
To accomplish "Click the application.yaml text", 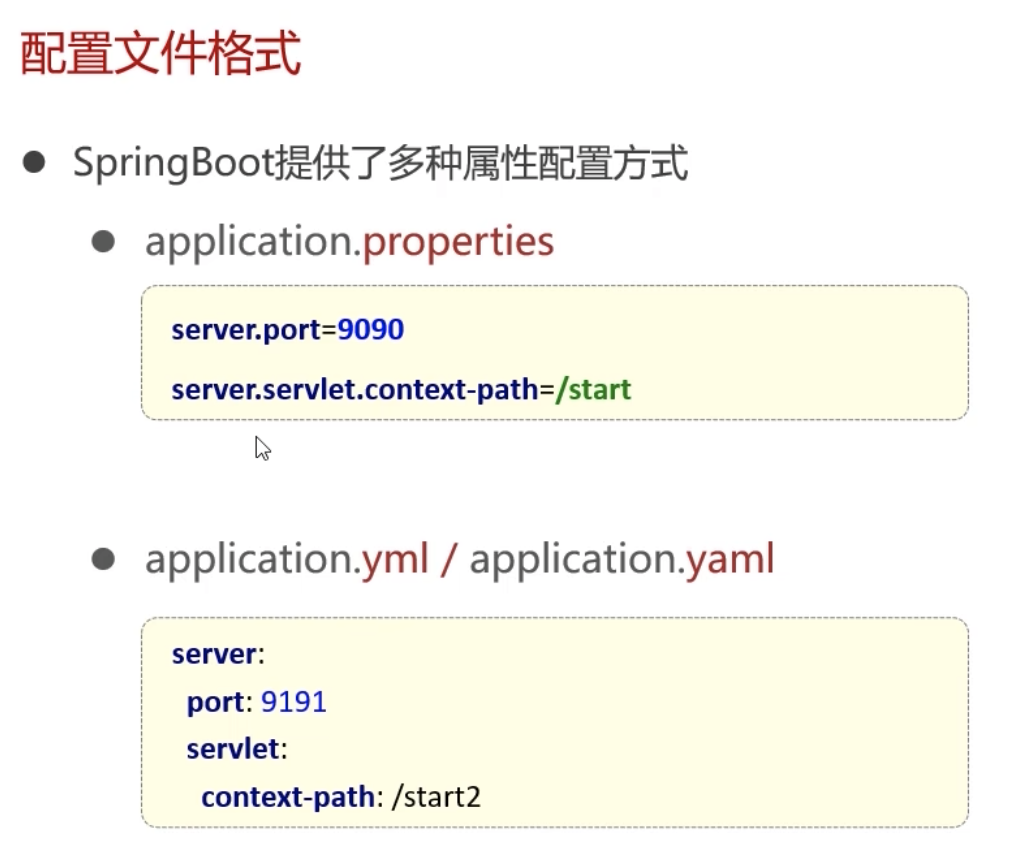I will (622, 560).
